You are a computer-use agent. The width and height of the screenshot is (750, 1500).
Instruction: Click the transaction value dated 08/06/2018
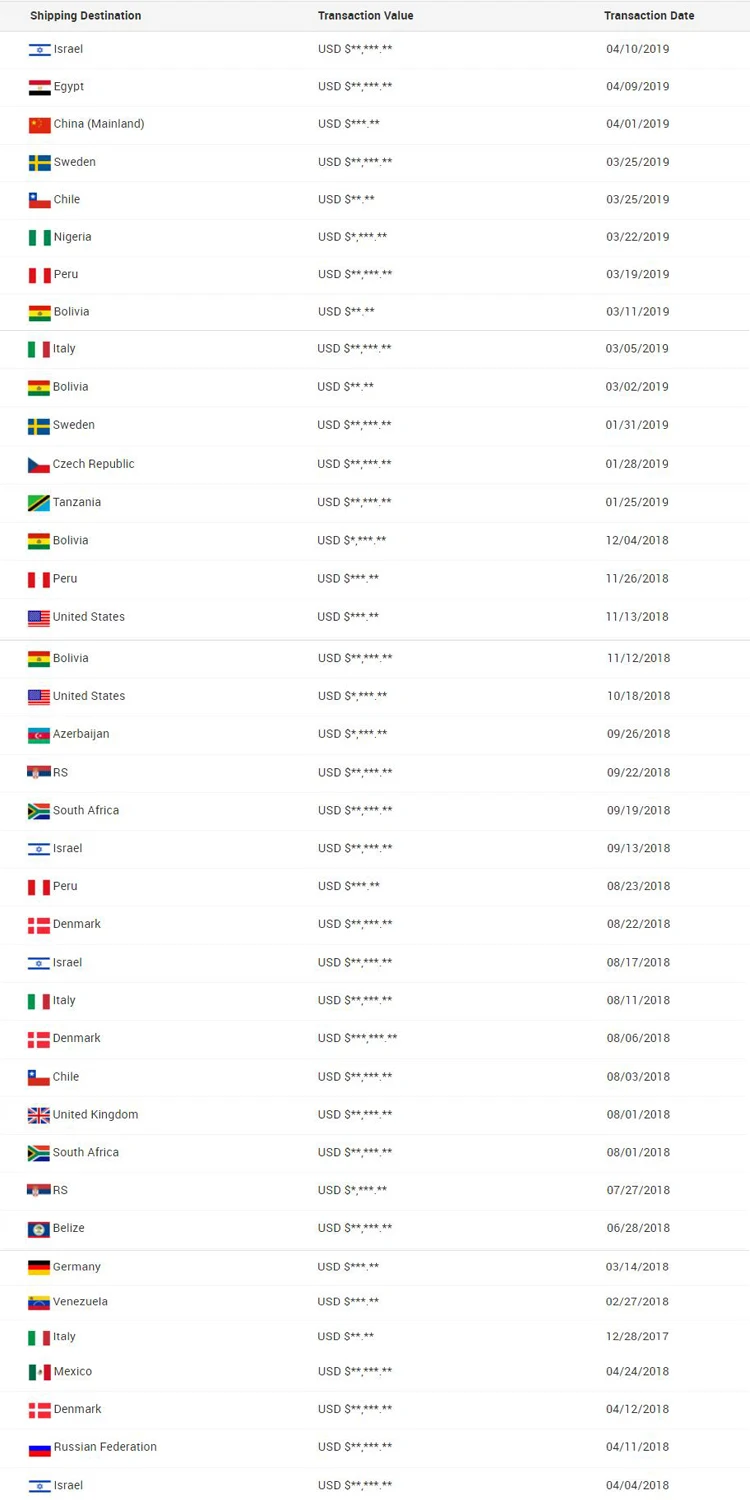(357, 1038)
